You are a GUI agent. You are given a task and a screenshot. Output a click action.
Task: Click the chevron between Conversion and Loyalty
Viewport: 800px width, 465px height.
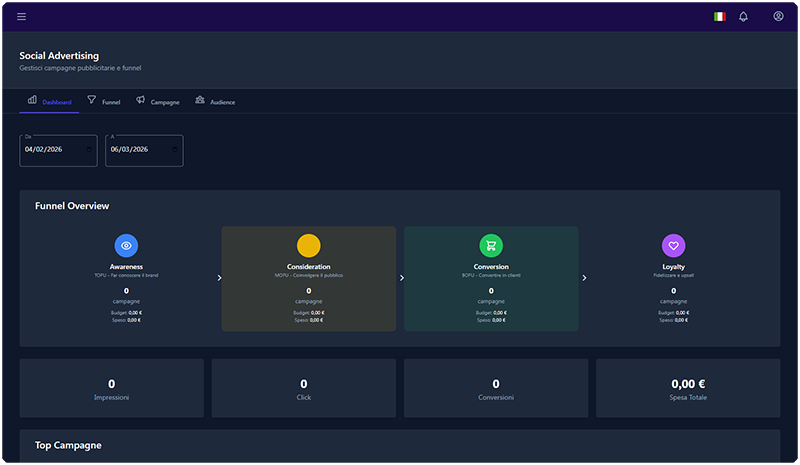[584, 278]
